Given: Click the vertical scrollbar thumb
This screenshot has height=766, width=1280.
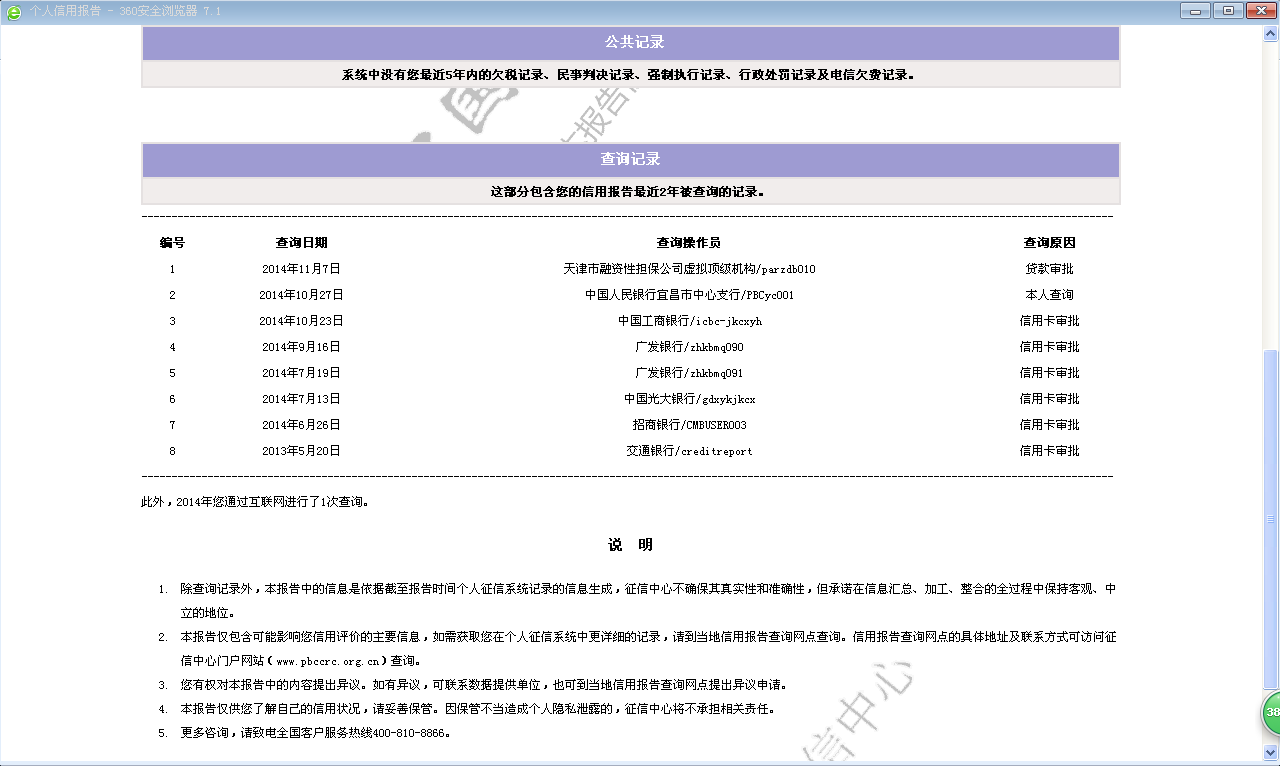Looking at the screenshot, I should point(1271,520).
